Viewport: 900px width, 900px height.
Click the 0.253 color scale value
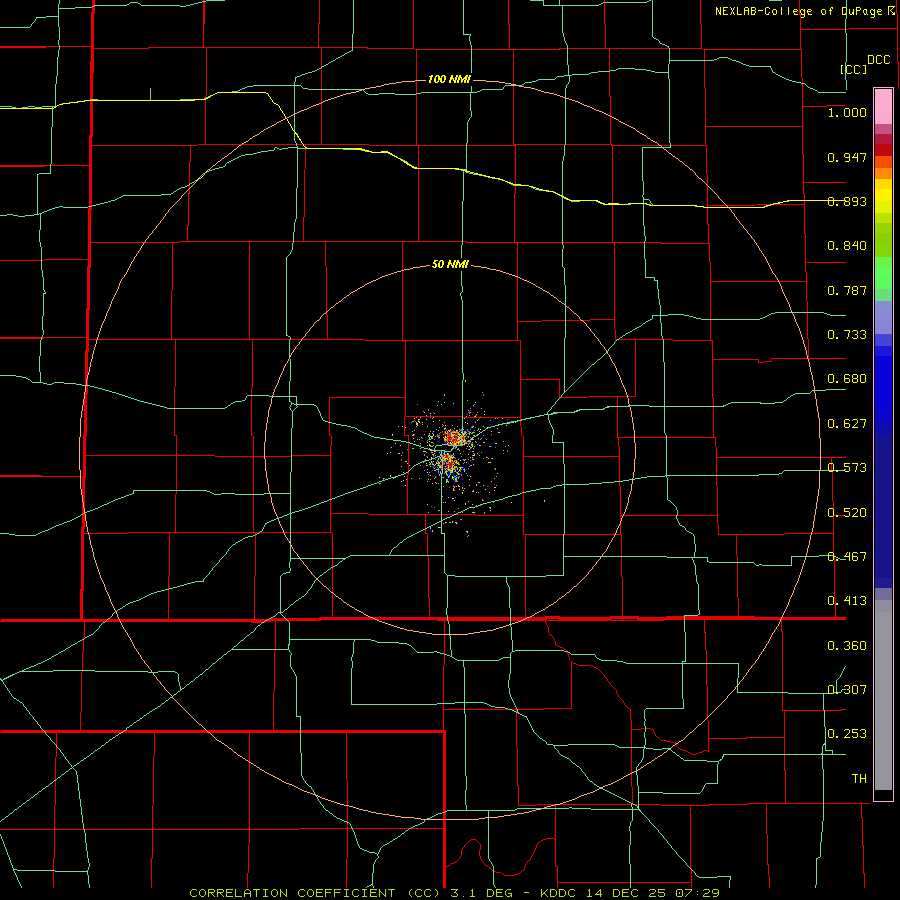point(847,734)
